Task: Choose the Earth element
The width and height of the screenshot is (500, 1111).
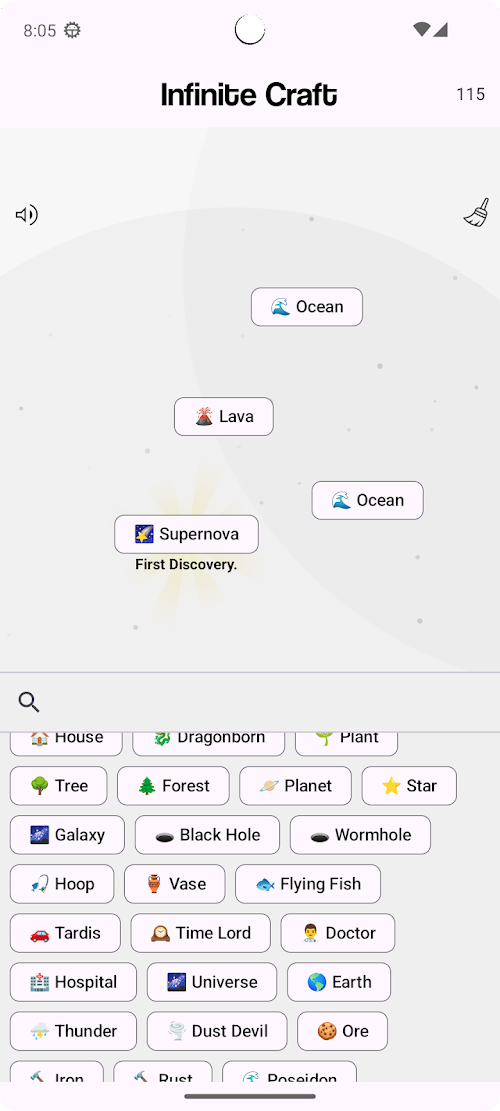Action: (x=339, y=982)
